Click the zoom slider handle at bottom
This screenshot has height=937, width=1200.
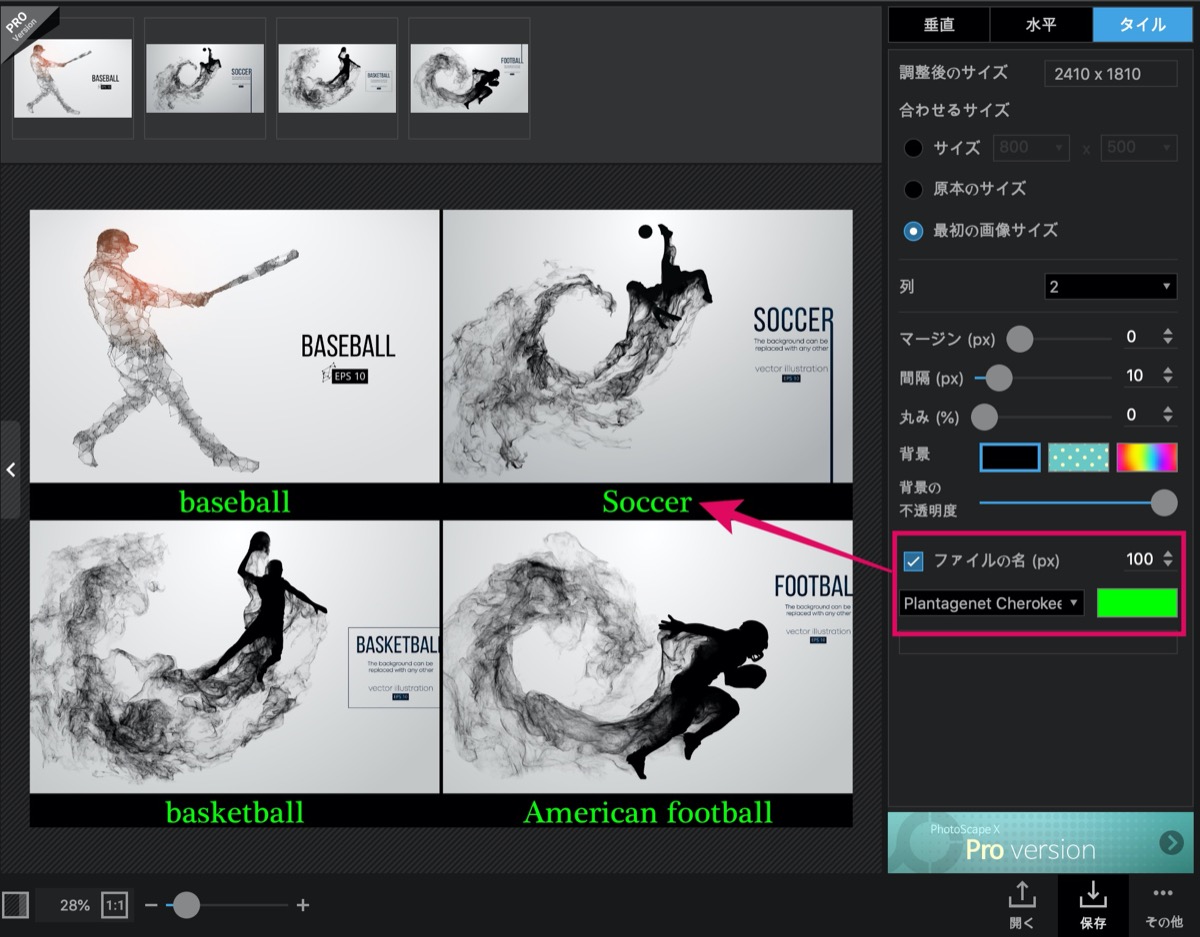[x=186, y=905]
